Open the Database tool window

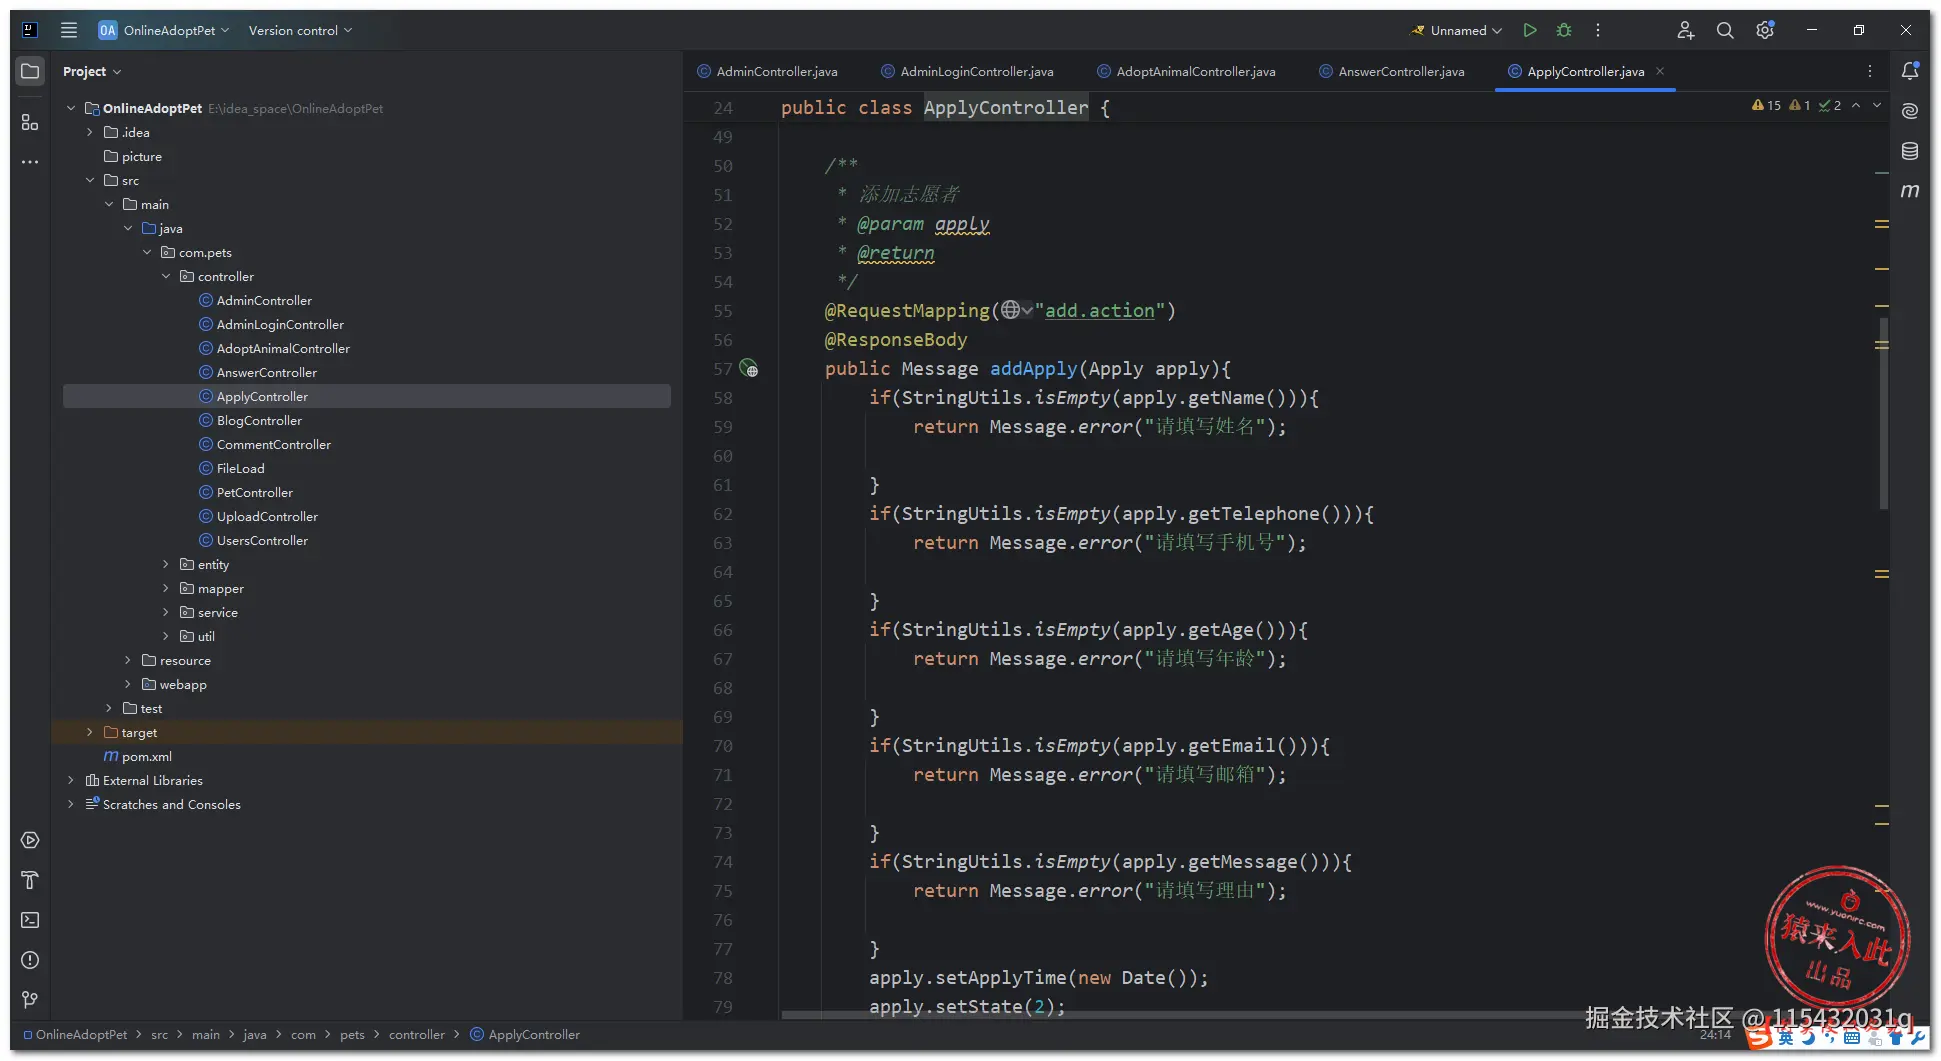point(1910,151)
